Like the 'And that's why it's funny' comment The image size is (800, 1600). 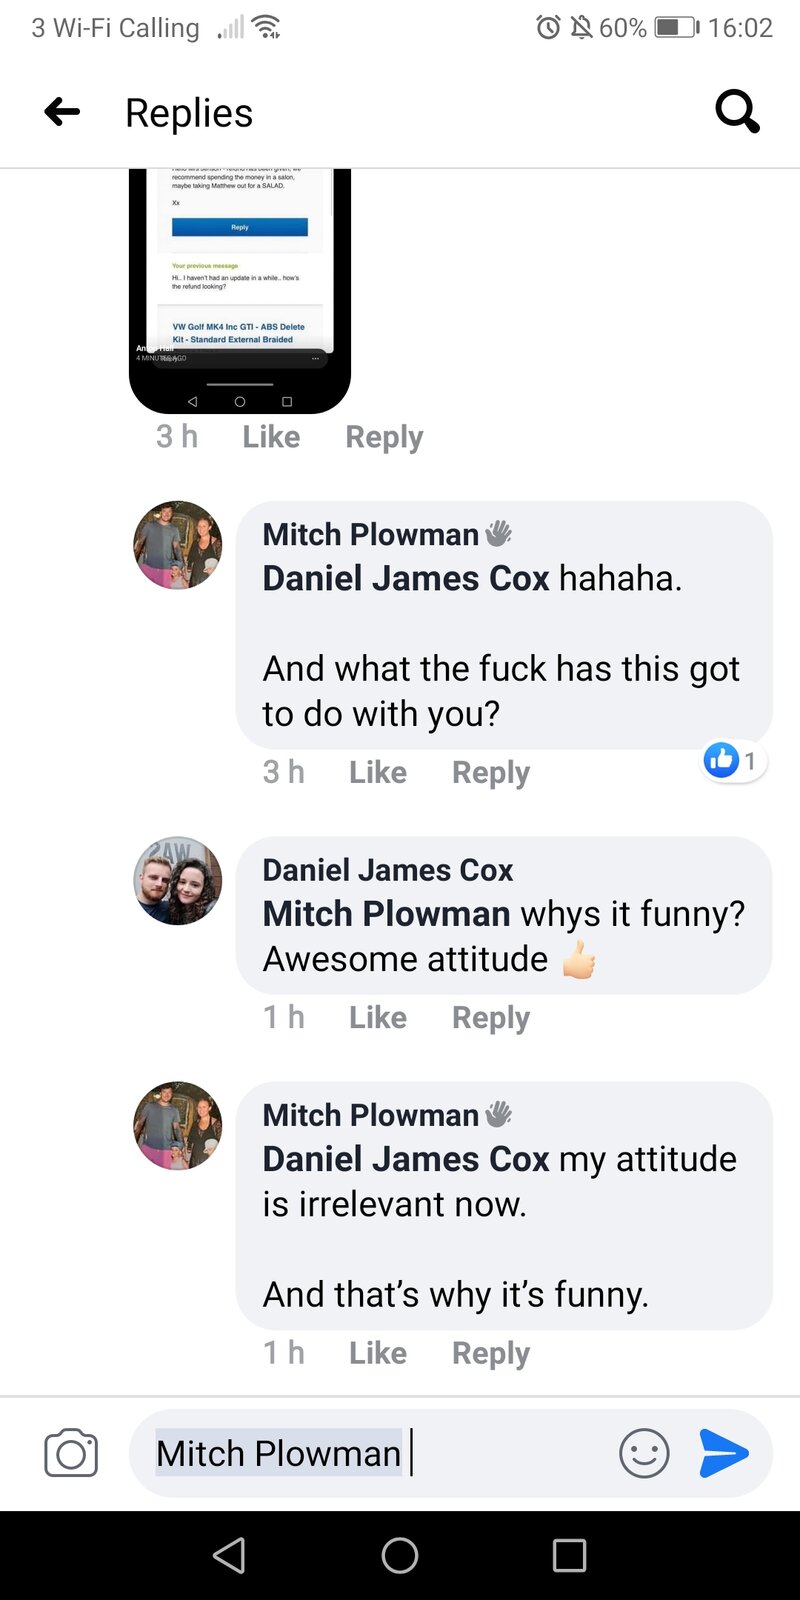[x=377, y=1353]
